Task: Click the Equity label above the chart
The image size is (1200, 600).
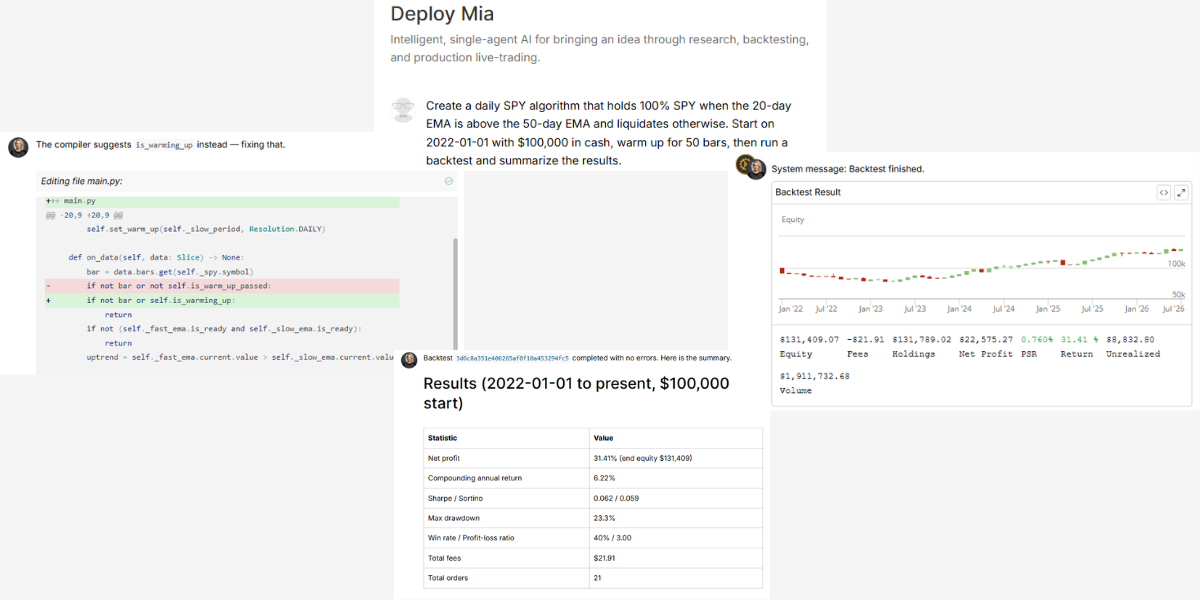Action: [x=792, y=219]
